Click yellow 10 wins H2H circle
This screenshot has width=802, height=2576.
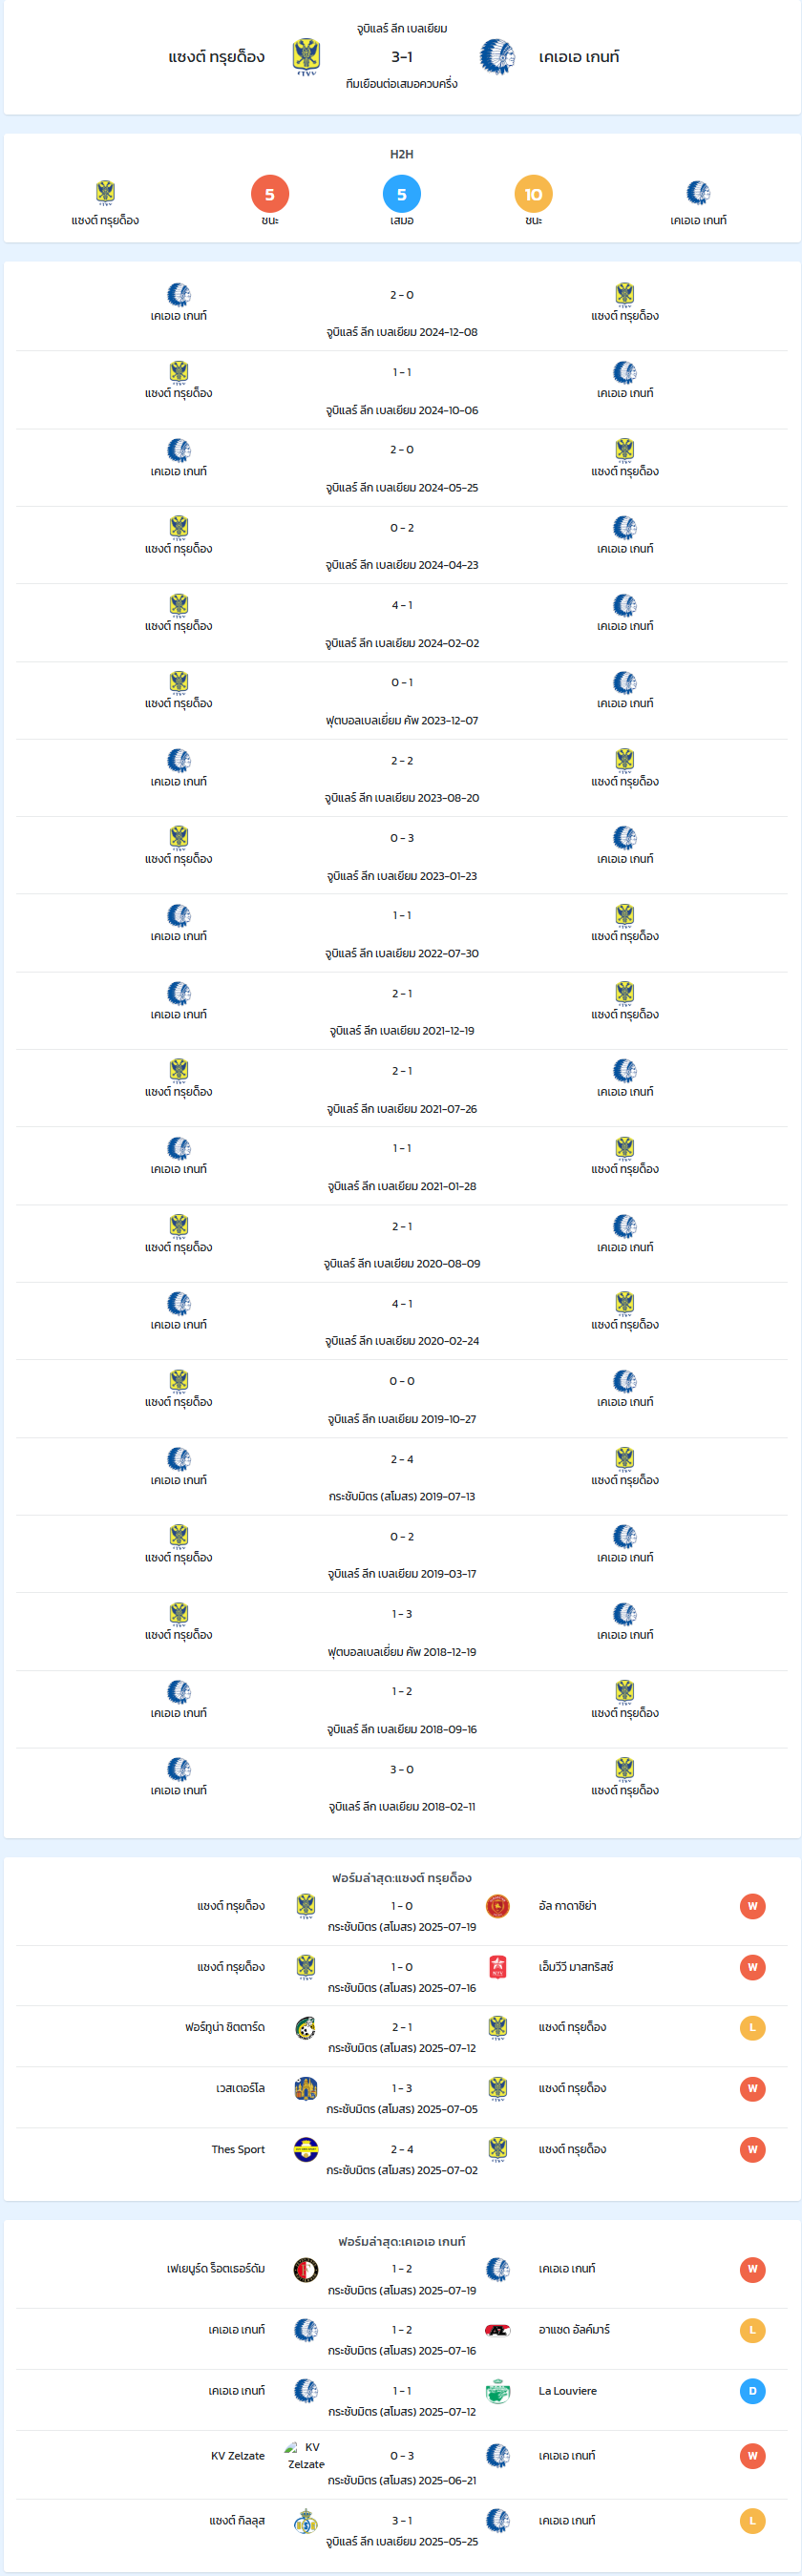tap(533, 194)
